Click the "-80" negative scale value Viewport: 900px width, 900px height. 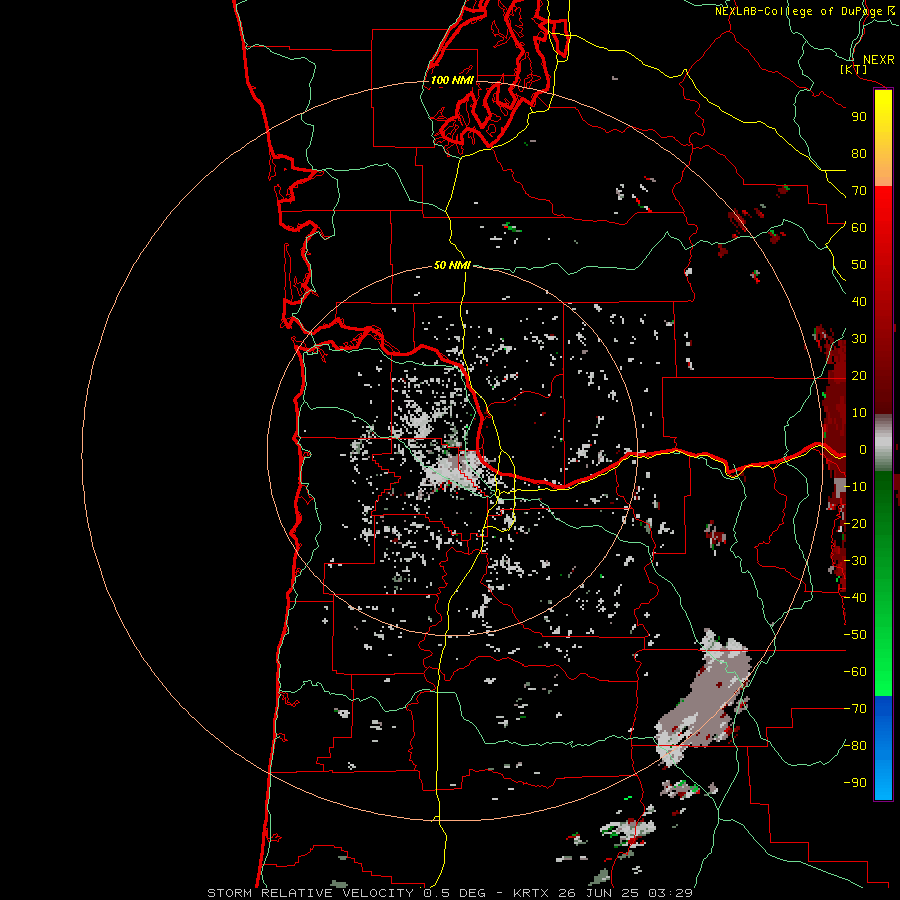tap(855, 746)
